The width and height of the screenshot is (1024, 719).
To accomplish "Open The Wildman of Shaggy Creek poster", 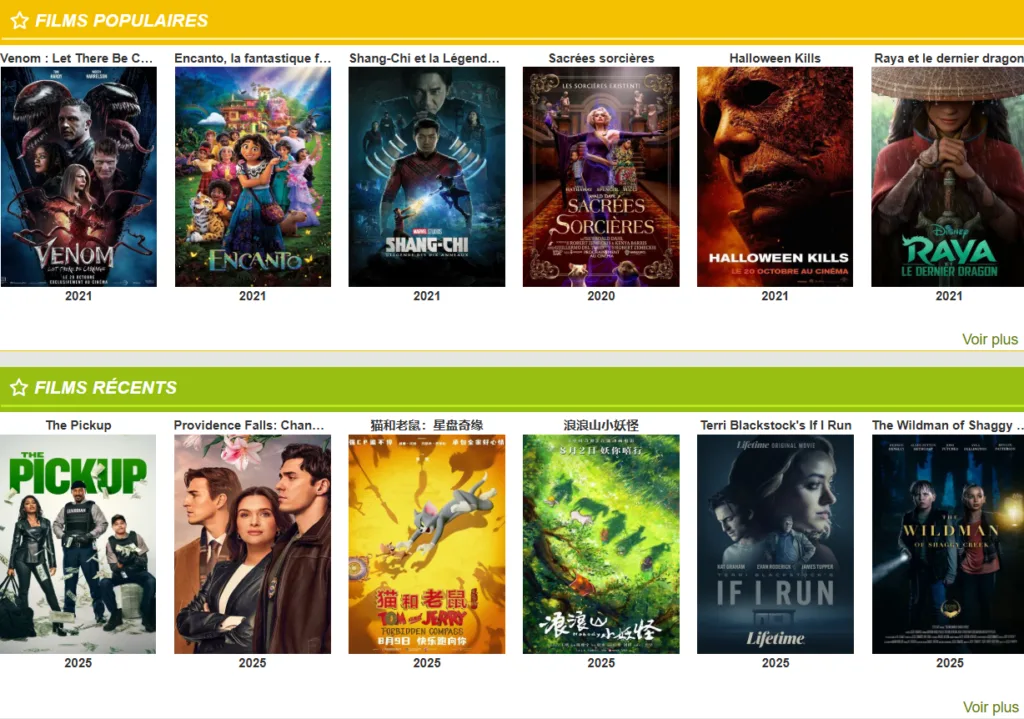I will [948, 544].
